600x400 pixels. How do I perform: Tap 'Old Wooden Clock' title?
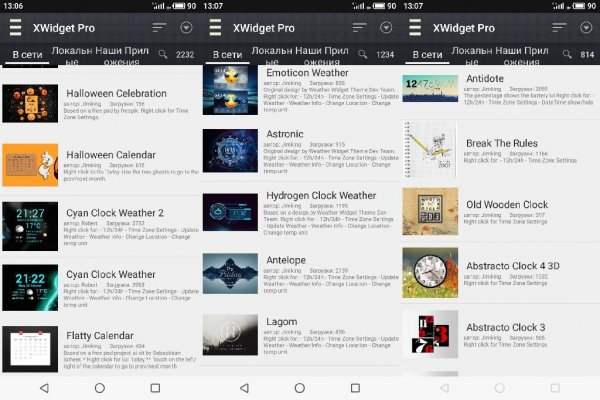click(x=507, y=205)
